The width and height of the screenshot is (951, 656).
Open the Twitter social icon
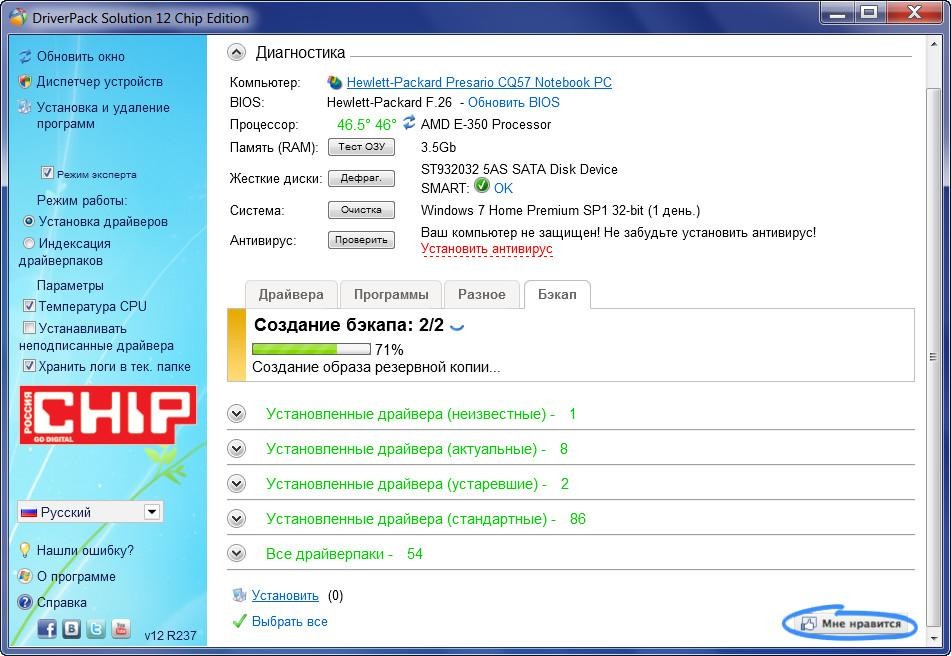96,629
